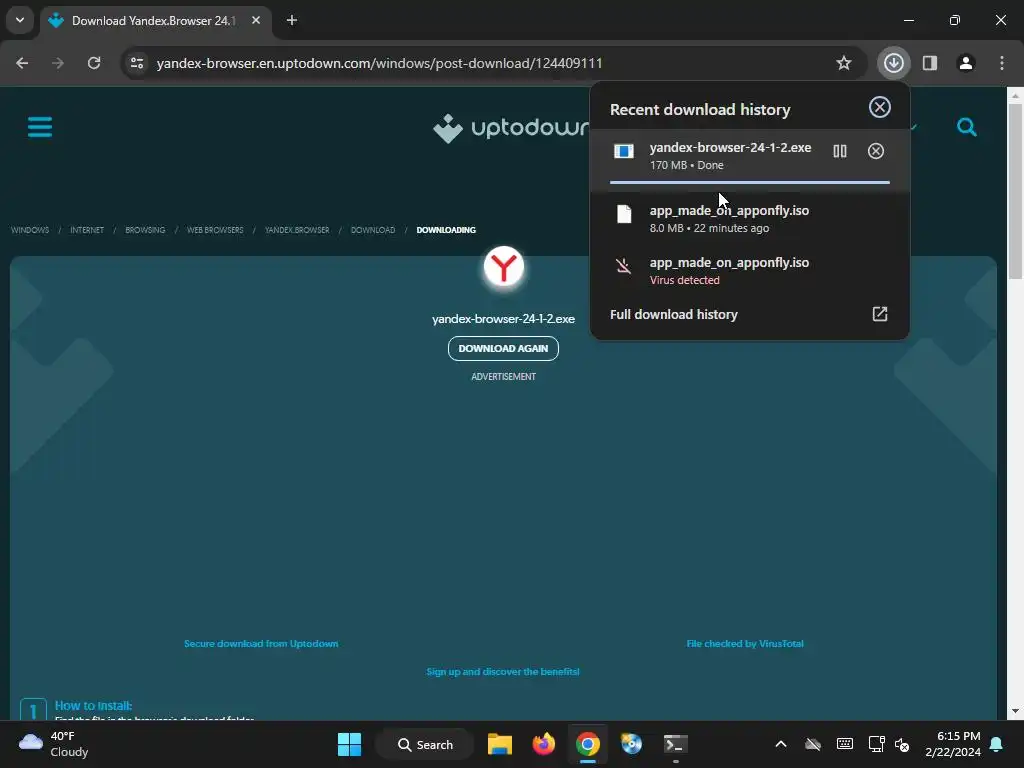Open the Chrome three-dot menu
1024x768 pixels.
pyautogui.click(x=1002, y=63)
